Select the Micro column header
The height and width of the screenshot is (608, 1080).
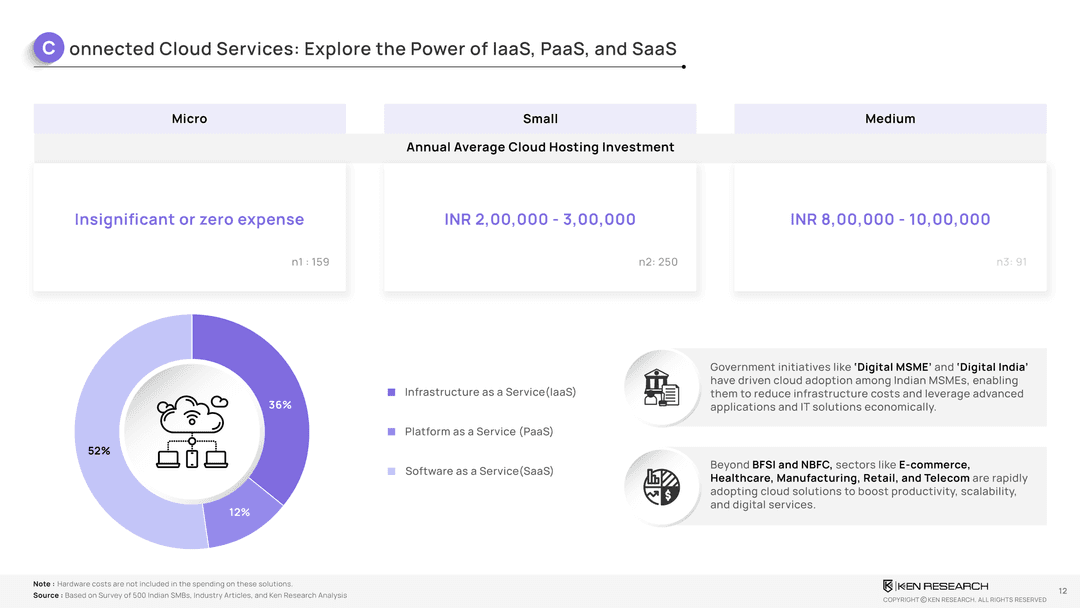pos(189,119)
